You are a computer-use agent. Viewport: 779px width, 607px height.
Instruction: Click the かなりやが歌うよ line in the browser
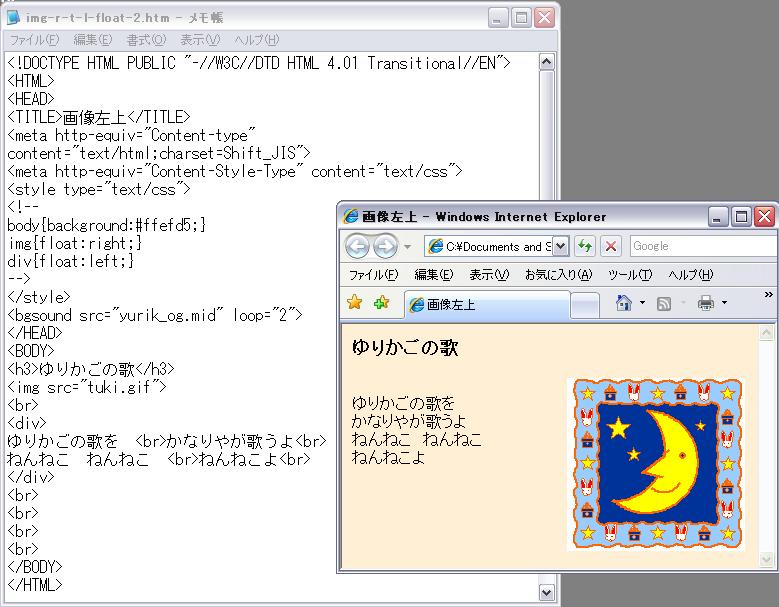(x=409, y=421)
